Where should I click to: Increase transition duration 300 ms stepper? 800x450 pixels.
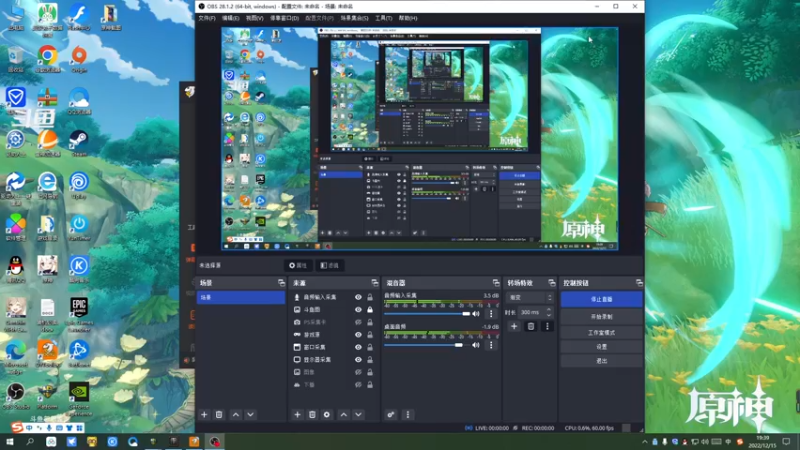point(549,309)
